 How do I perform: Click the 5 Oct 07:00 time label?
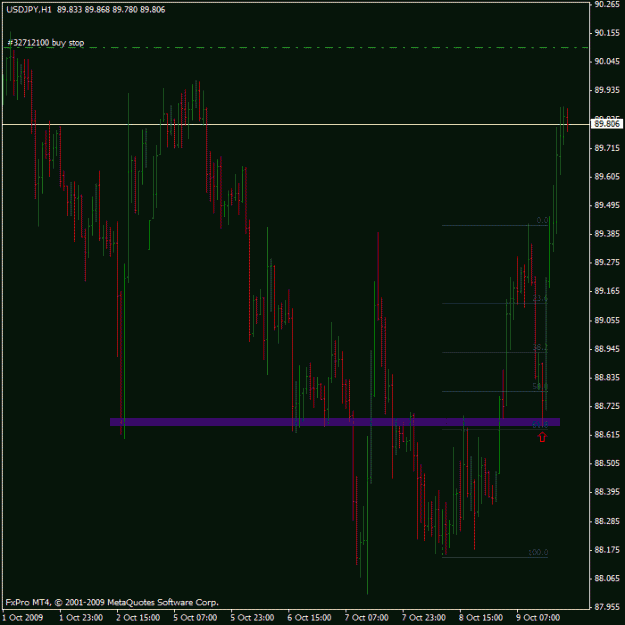point(195,617)
